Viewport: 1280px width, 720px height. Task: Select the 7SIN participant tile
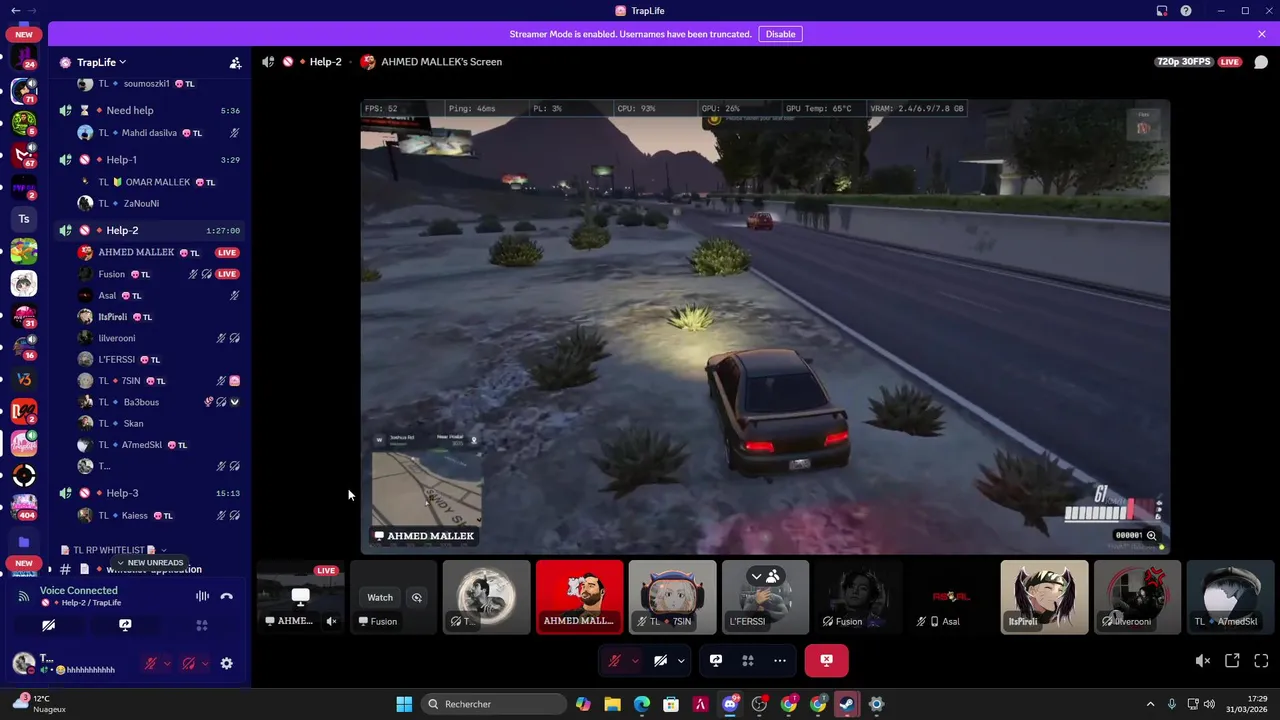point(672,597)
